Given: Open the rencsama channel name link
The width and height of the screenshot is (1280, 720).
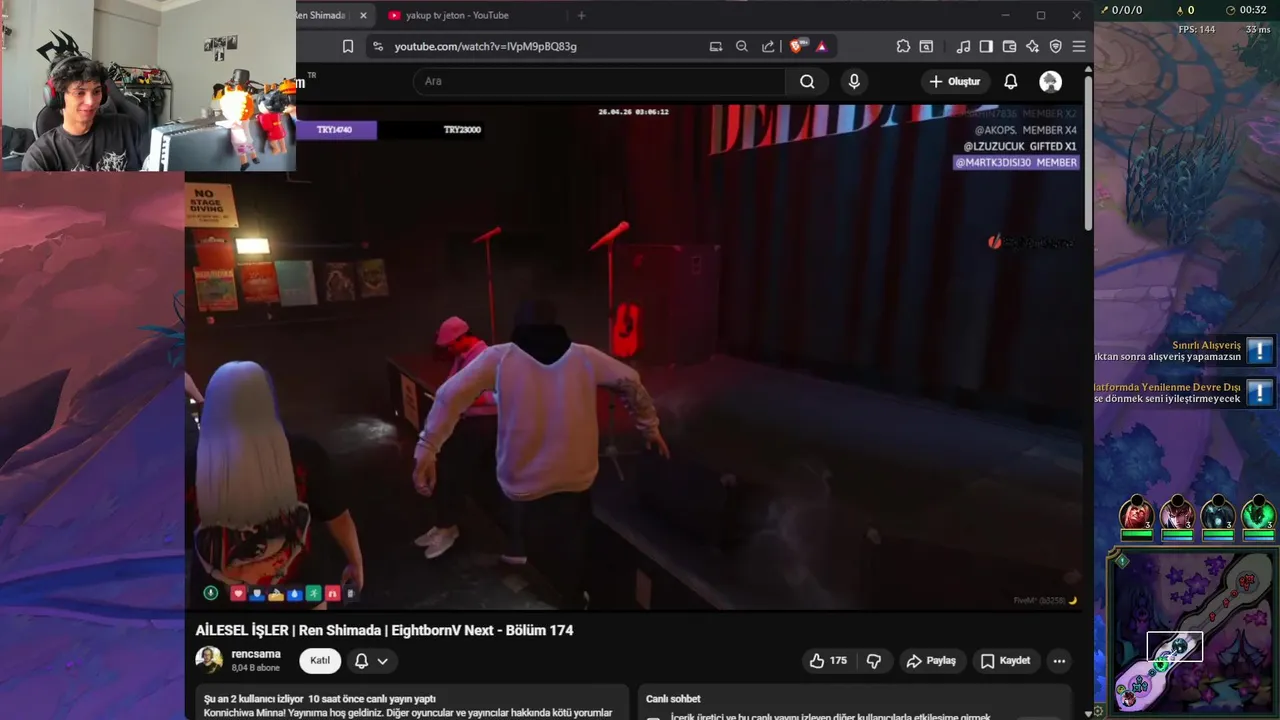Looking at the screenshot, I should click(x=256, y=654).
